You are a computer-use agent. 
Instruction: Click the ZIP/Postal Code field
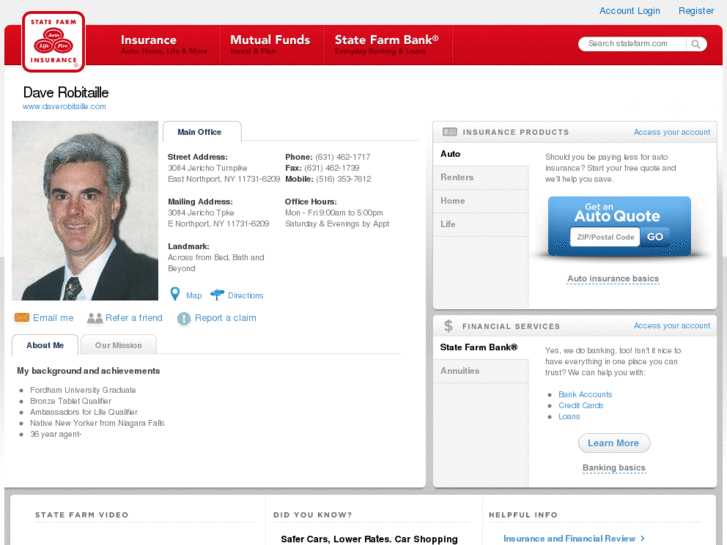point(605,237)
